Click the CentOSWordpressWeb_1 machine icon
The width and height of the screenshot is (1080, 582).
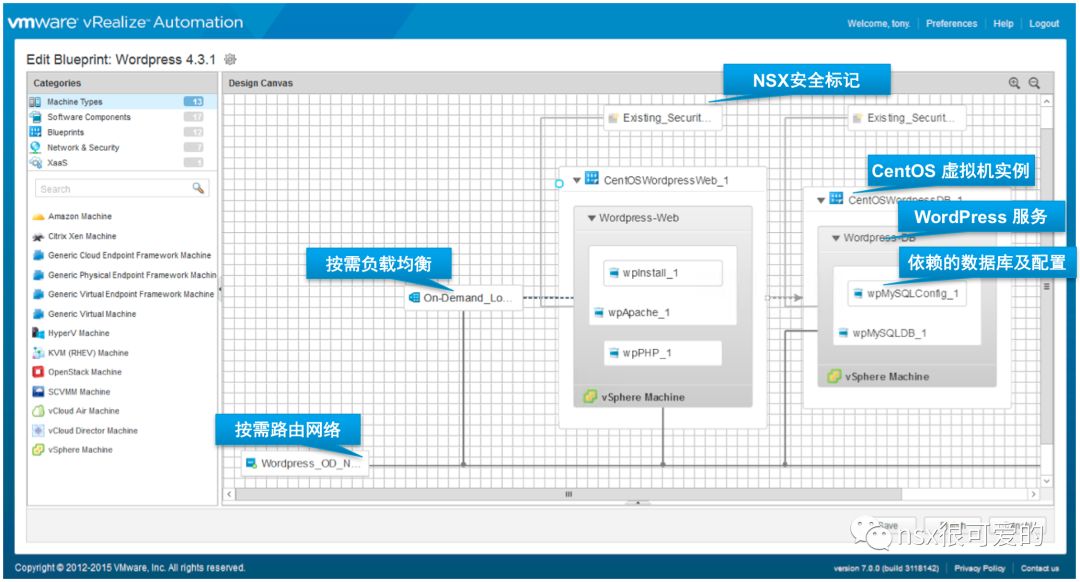pos(592,178)
